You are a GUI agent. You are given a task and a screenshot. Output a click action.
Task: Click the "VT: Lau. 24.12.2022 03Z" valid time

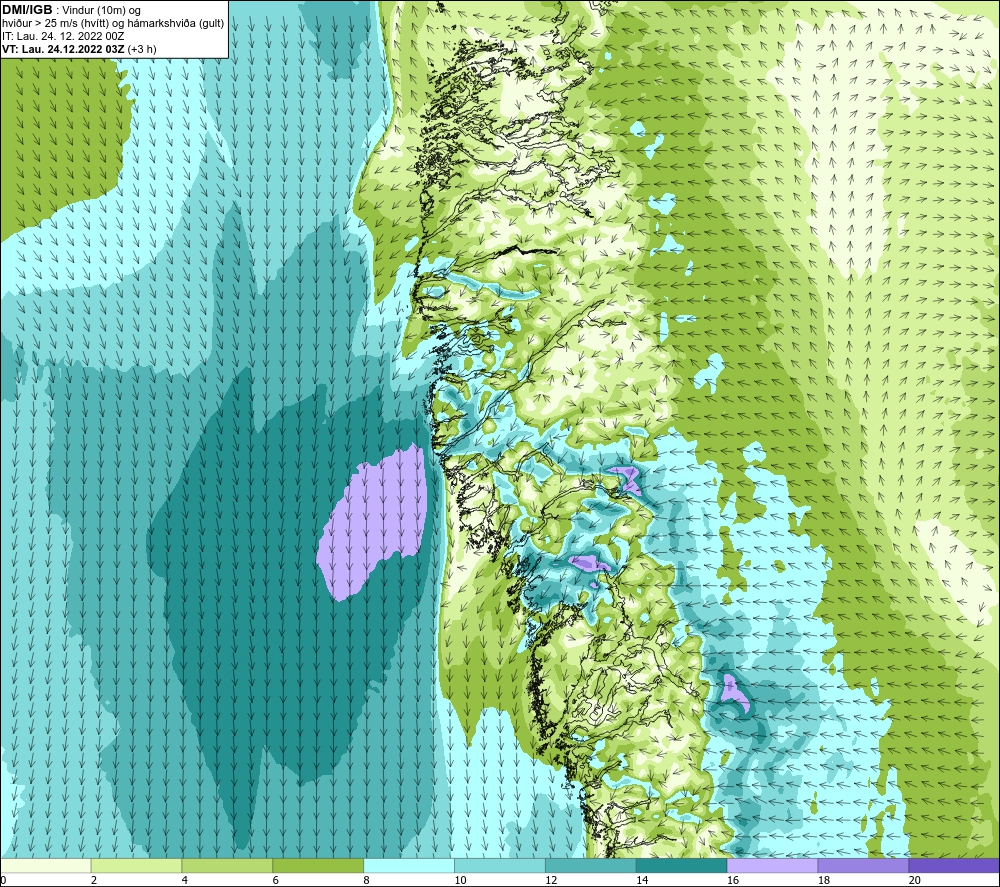63,49
